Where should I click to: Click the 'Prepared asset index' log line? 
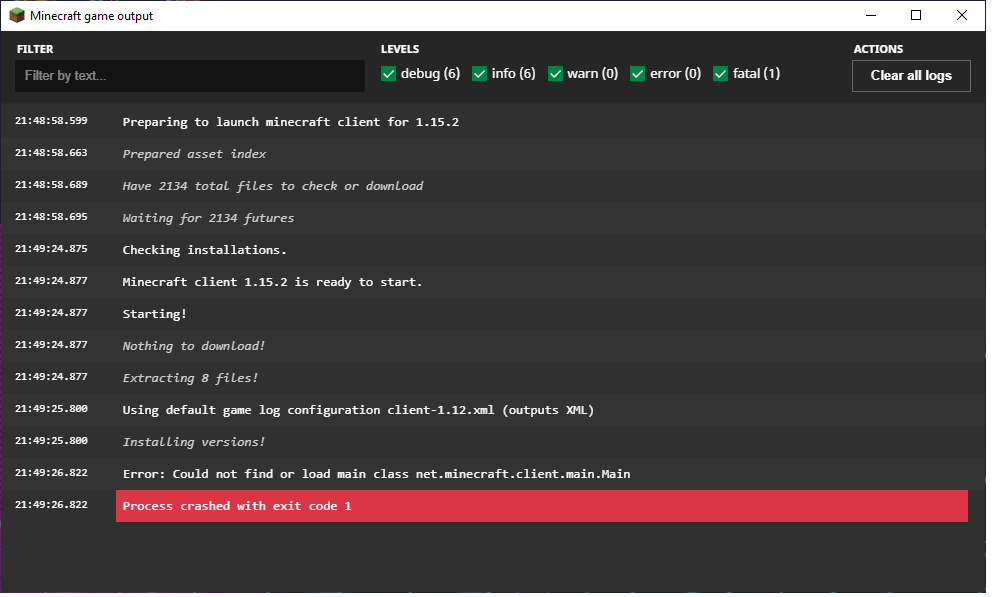[x=194, y=154]
